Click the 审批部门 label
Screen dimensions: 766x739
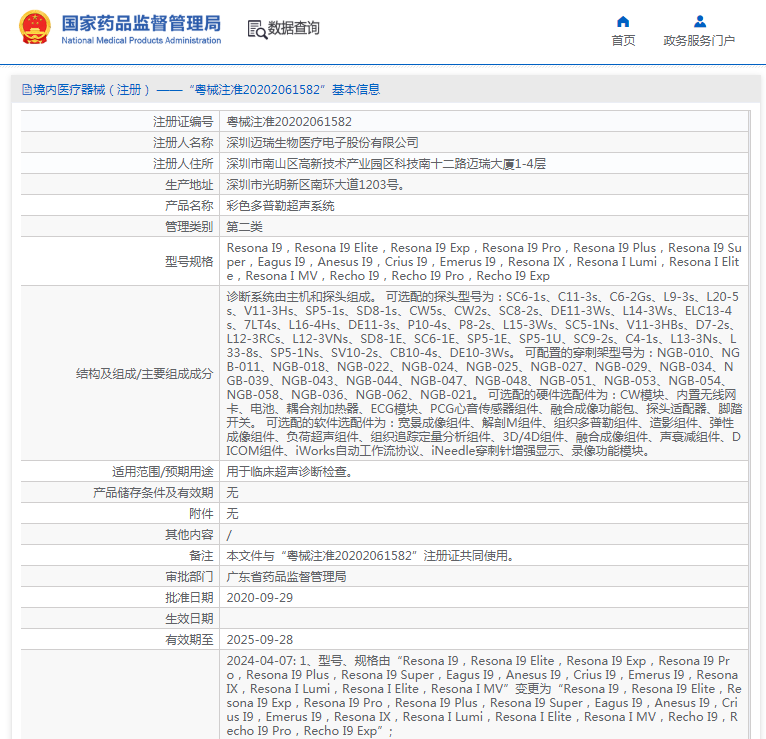(x=189, y=577)
